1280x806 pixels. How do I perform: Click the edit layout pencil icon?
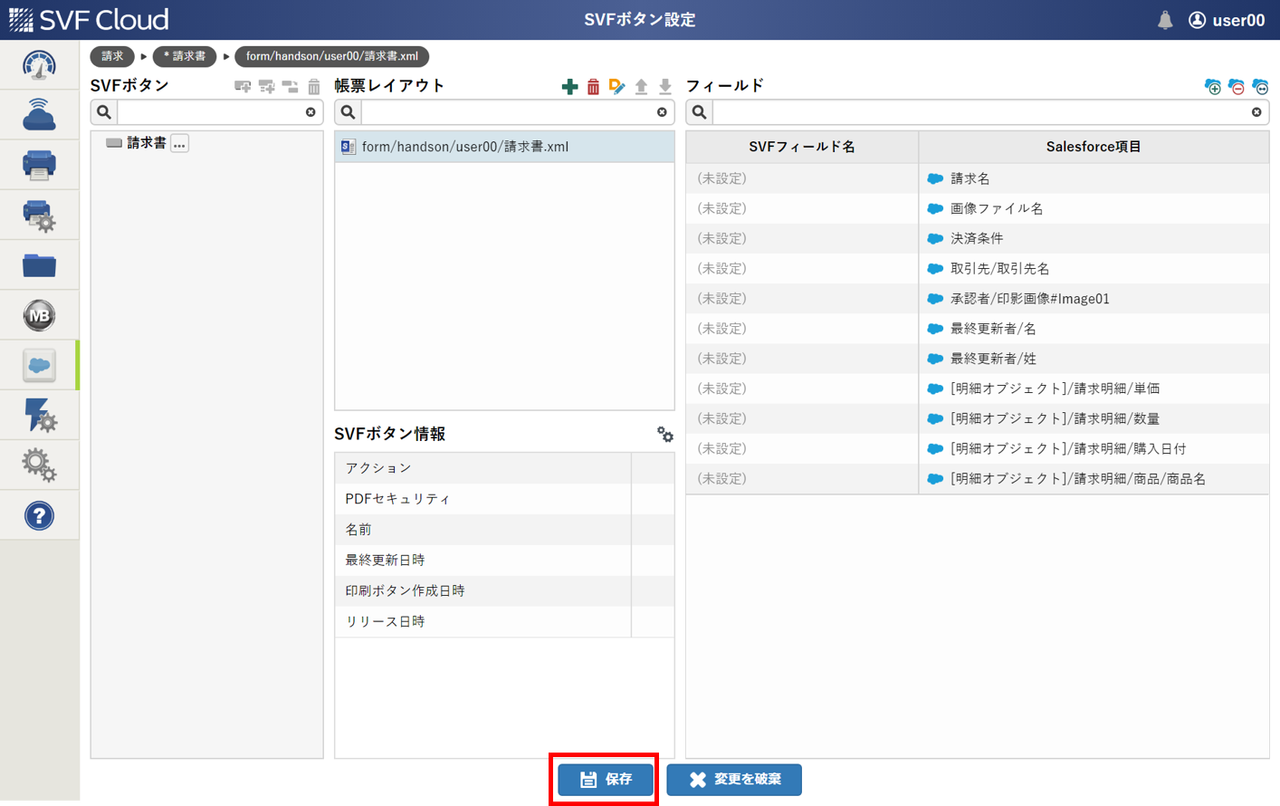click(619, 86)
